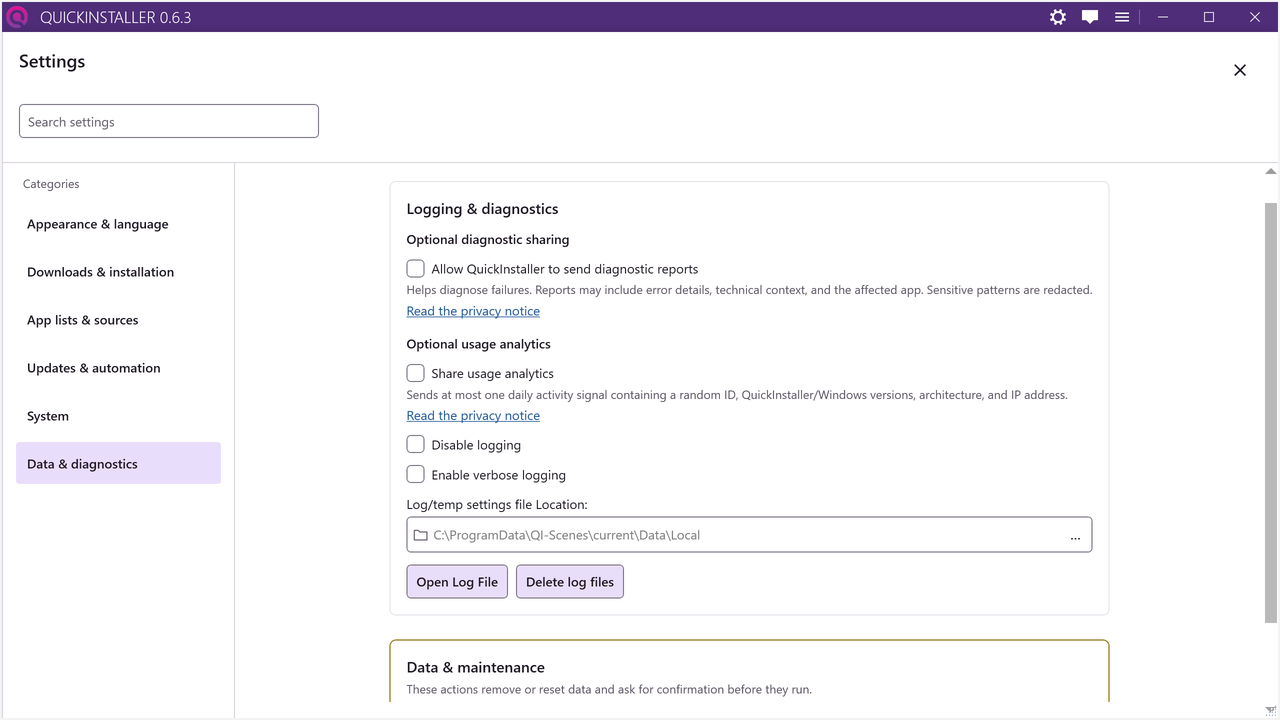The height and width of the screenshot is (720, 1280).
Task: Open privacy notice link under usage analytics
Action: point(473,416)
